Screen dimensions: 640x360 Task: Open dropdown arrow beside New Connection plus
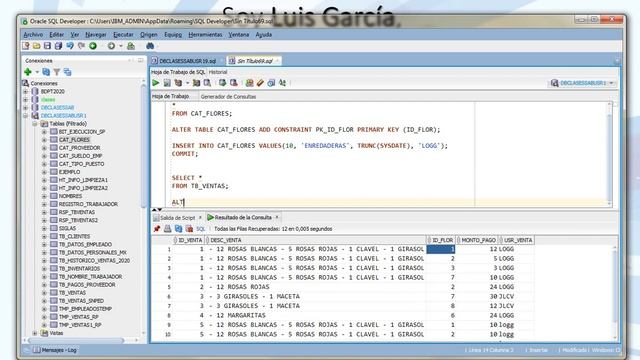(37, 72)
